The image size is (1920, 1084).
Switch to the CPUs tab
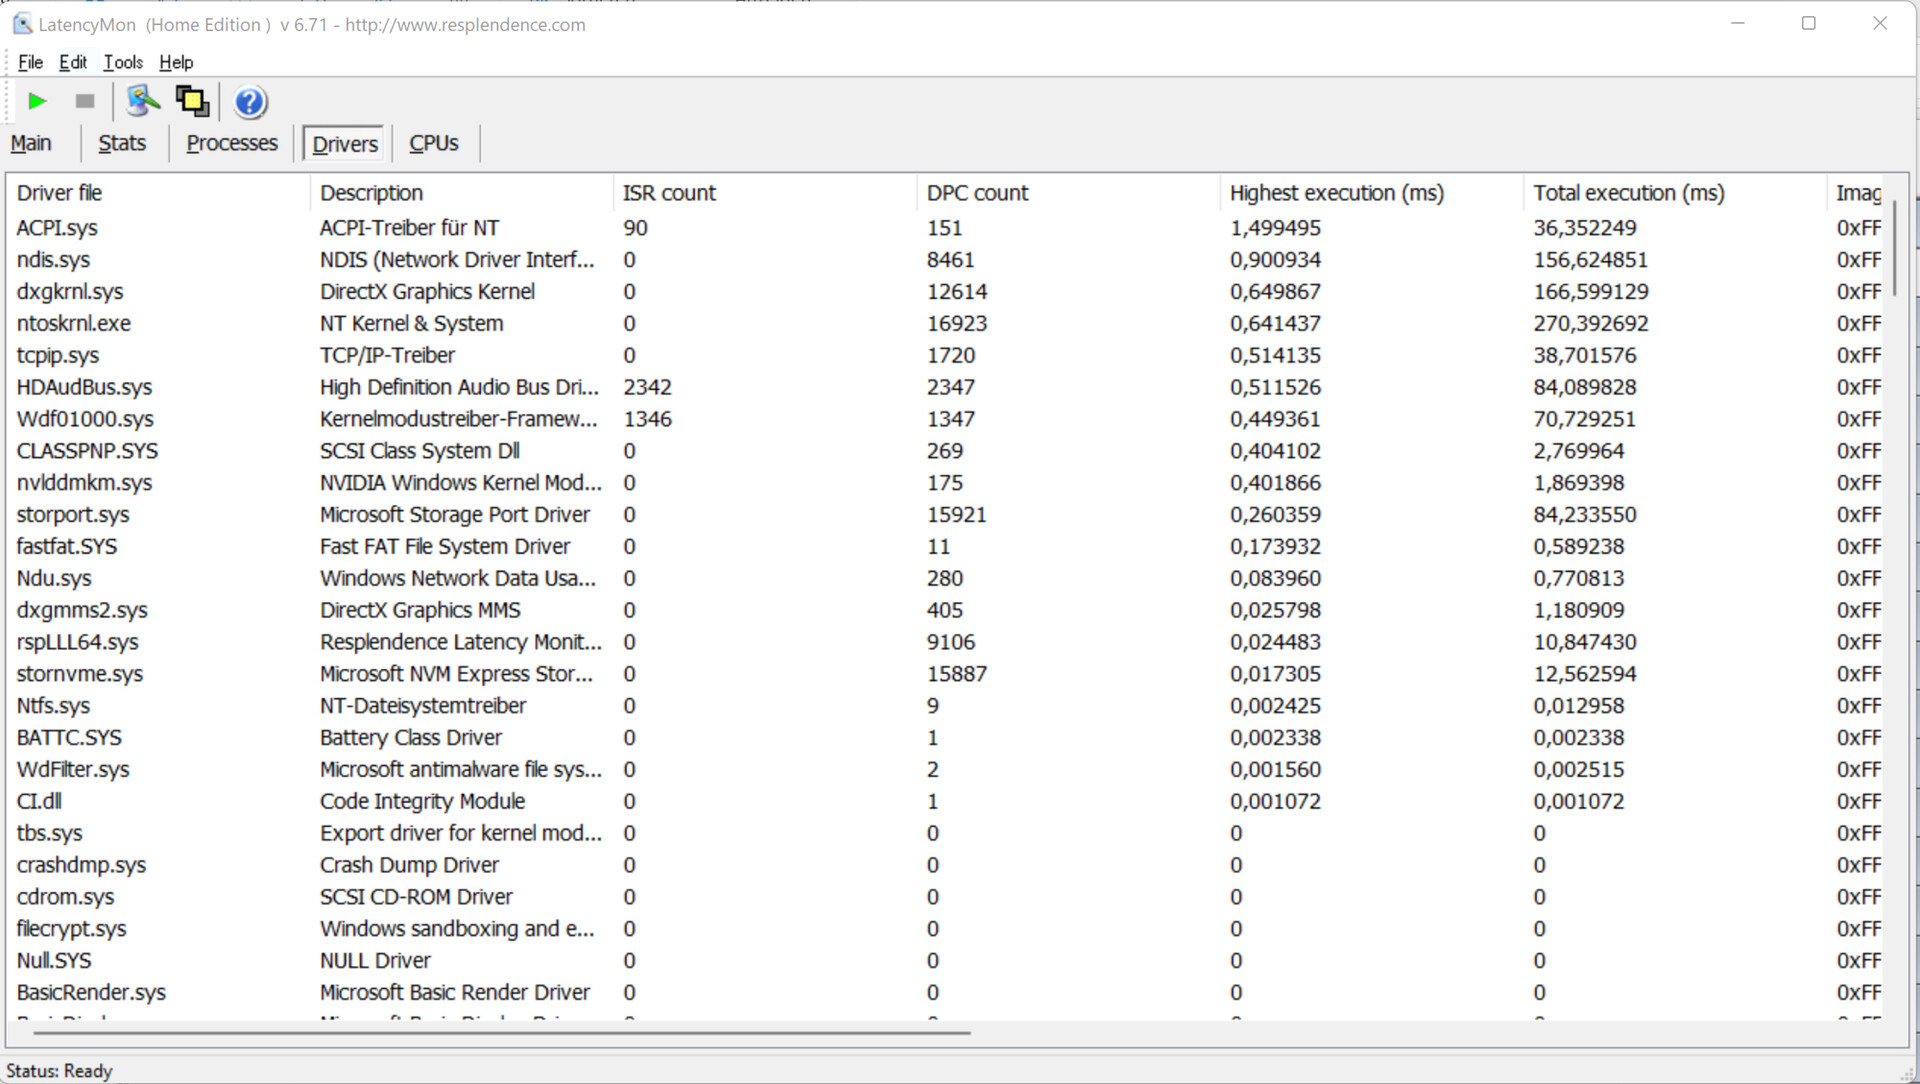(x=433, y=143)
